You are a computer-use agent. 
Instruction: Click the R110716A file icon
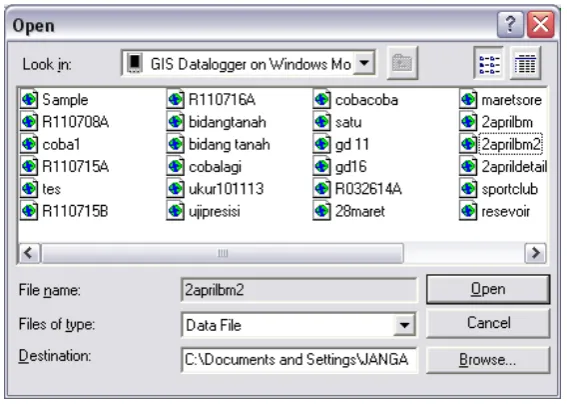pyautogui.click(x=175, y=99)
